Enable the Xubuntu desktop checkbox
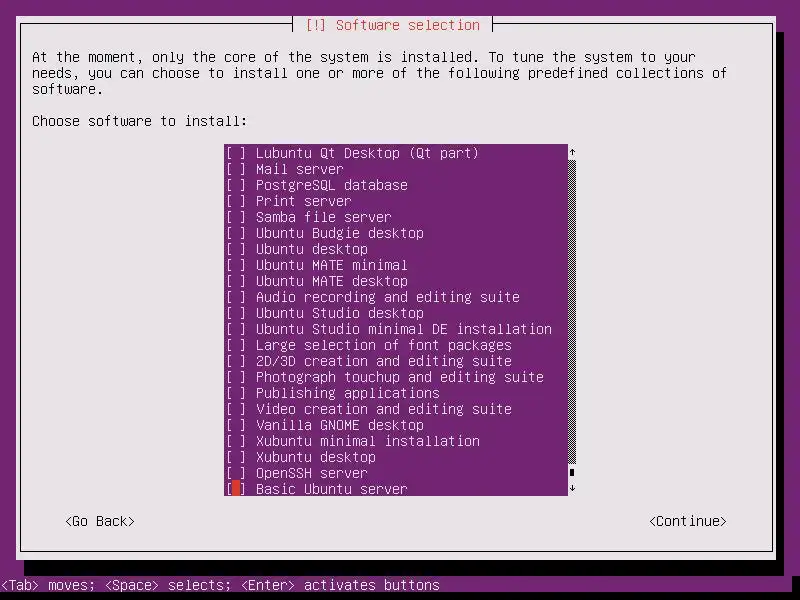This screenshot has width=800, height=600. (x=236, y=457)
